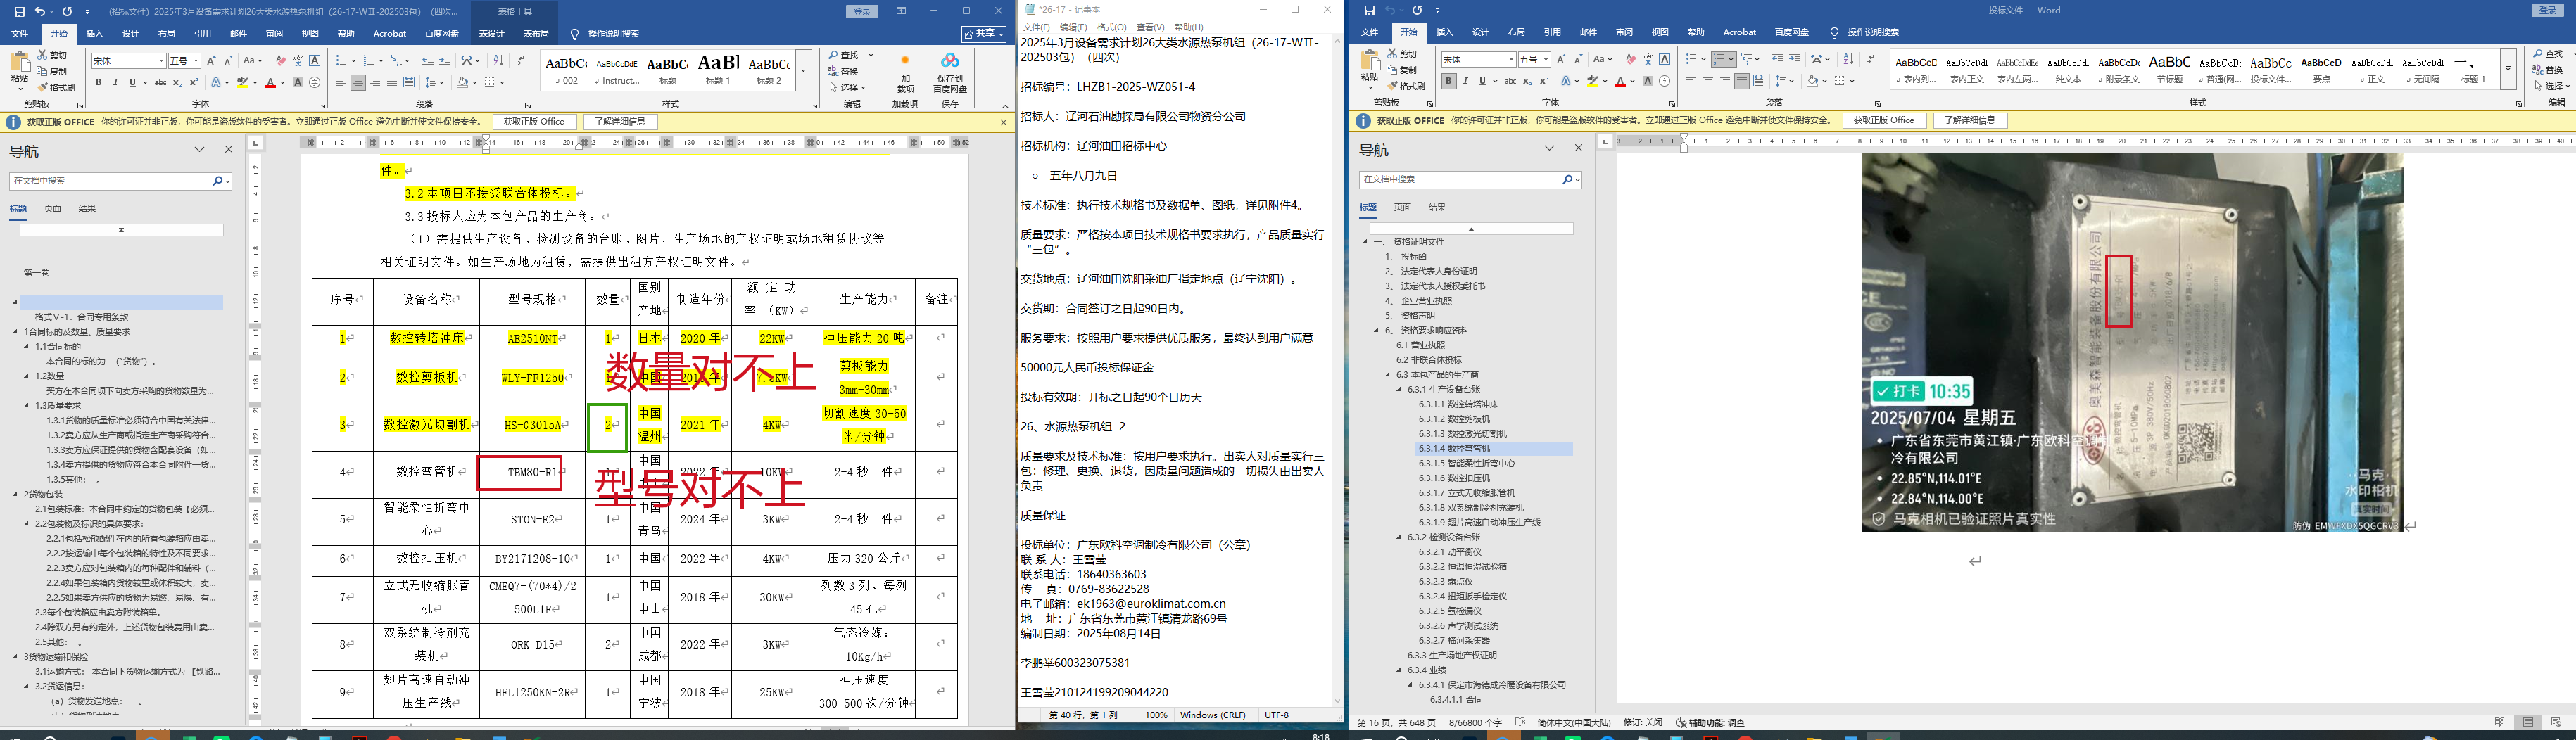Click 共享 share button in left Word
The width and height of the screenshot is (2576, 740).
tap(984, 33)
